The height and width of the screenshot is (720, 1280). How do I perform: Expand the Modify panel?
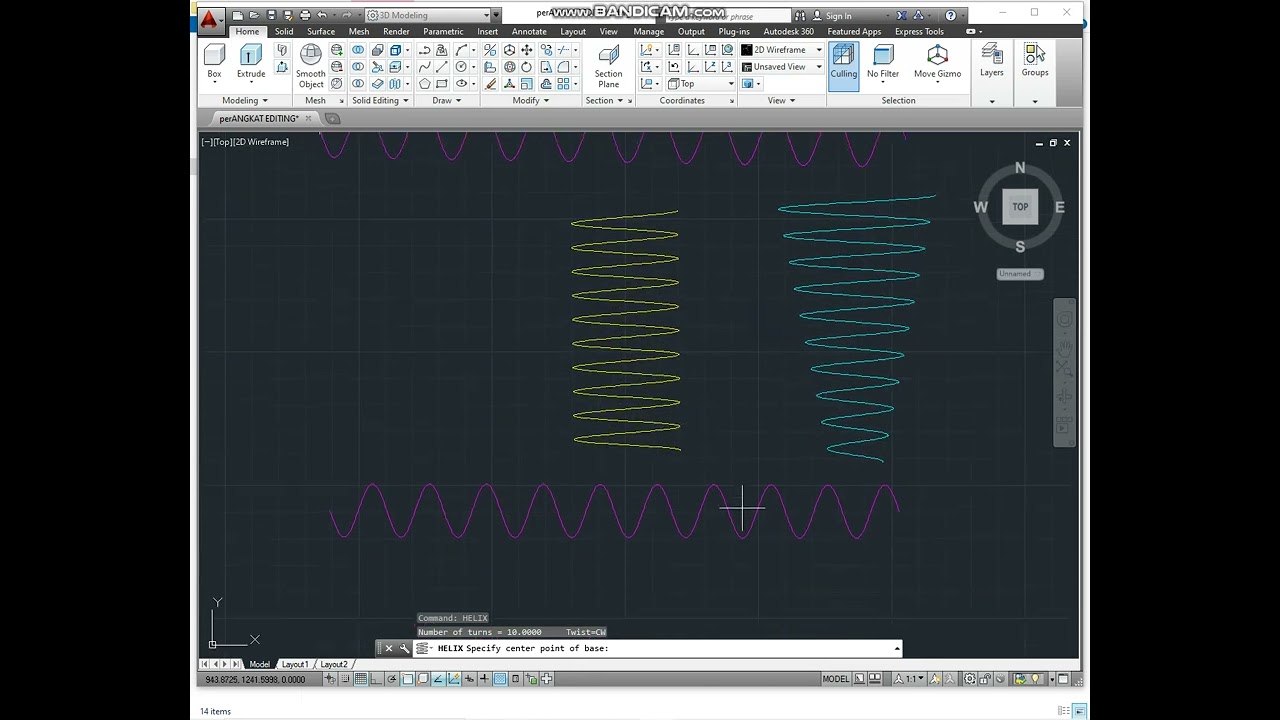click(x=531, y=100)
